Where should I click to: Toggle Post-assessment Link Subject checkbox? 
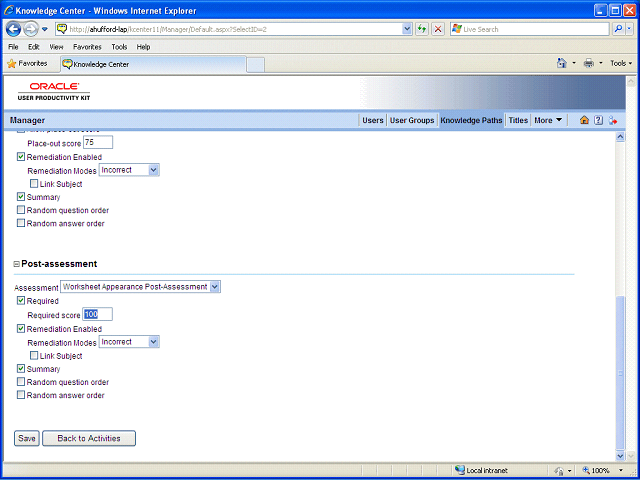pyautogui.click(x=34, y=356)
